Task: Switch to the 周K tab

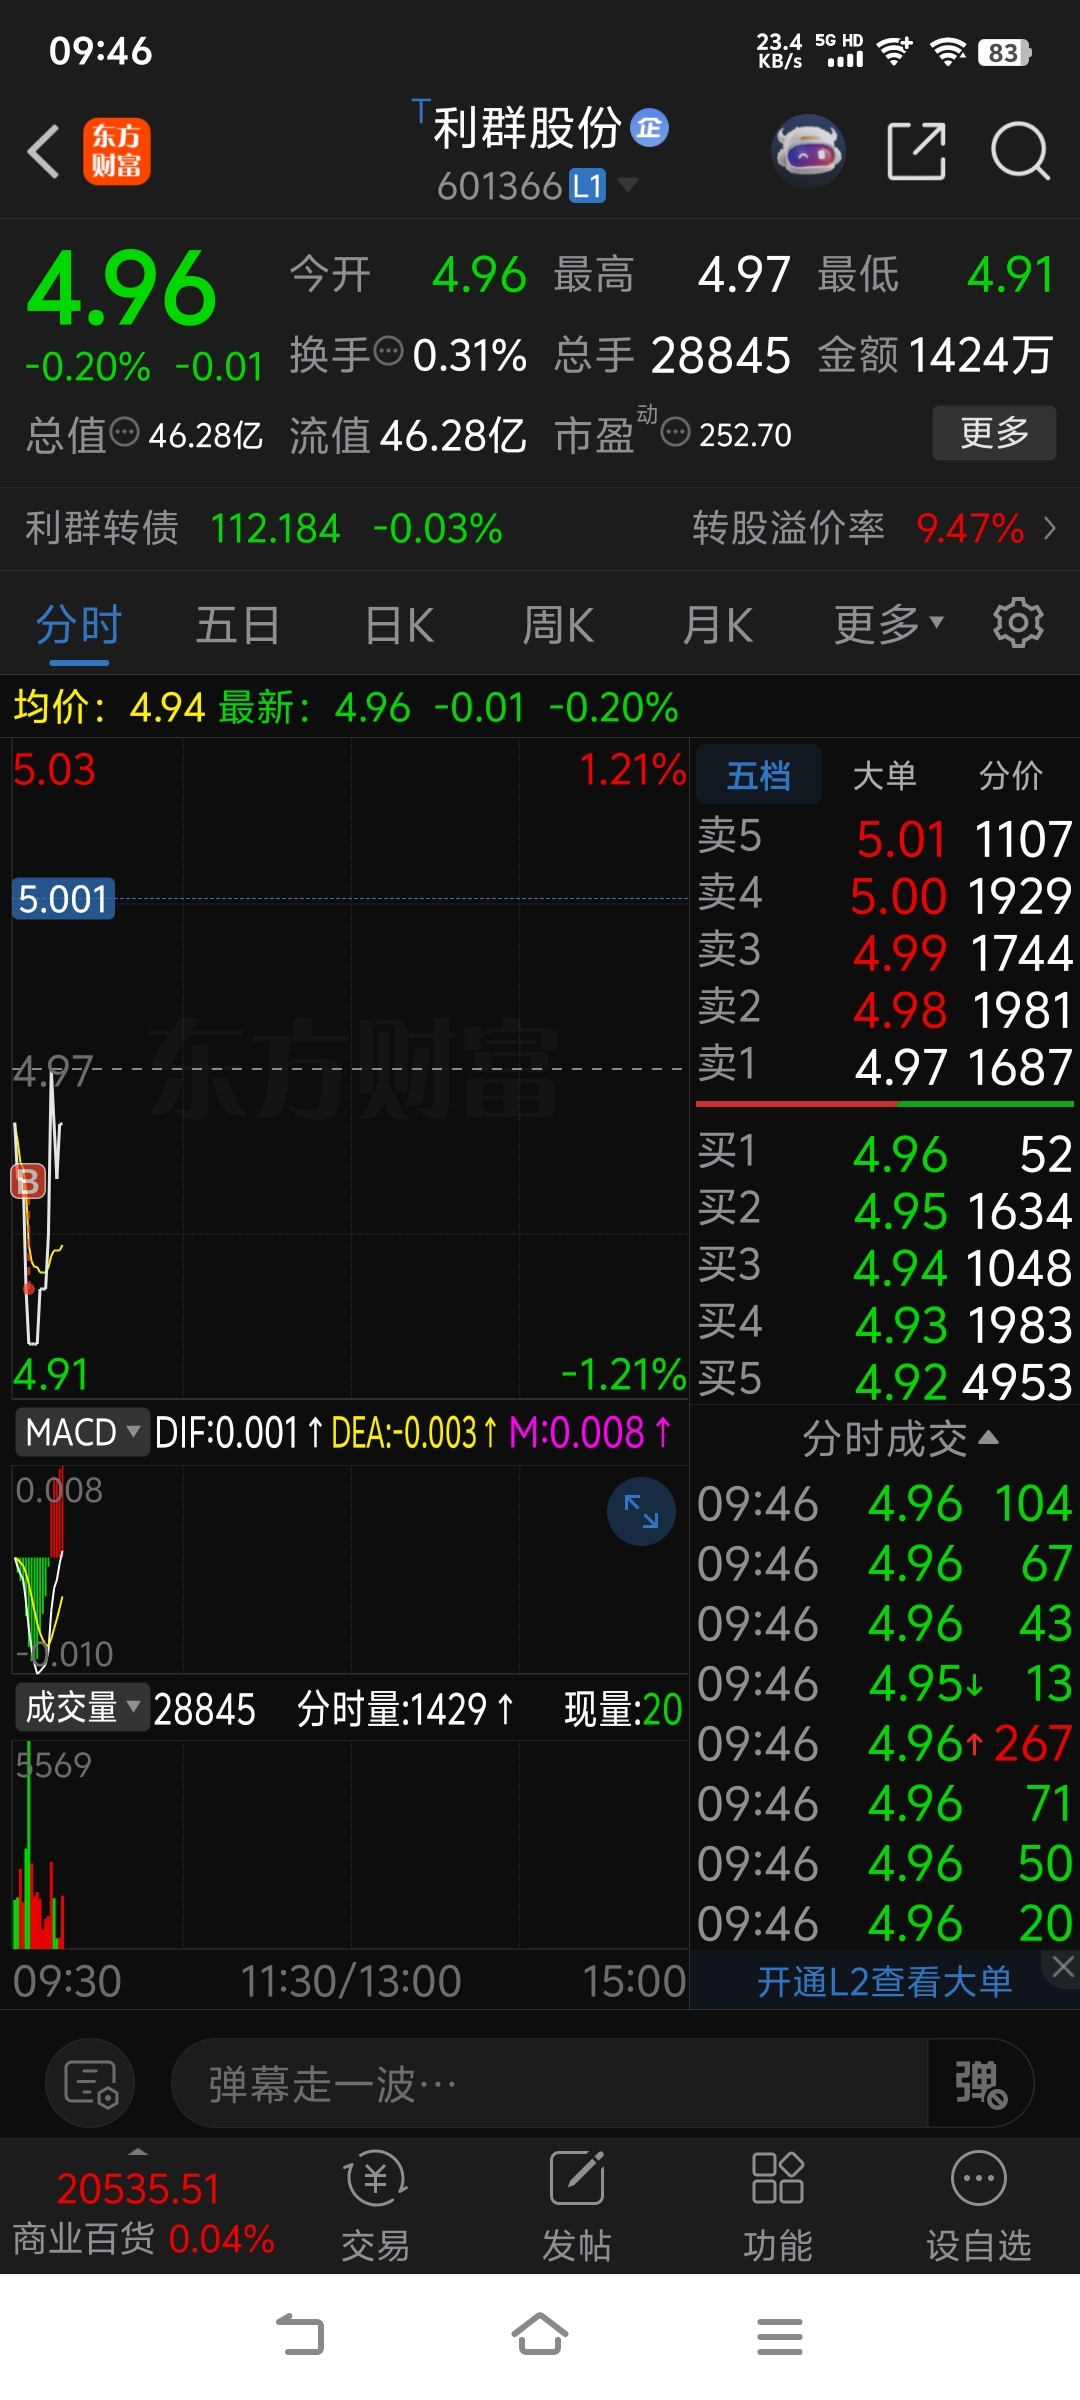Action: 558,624
